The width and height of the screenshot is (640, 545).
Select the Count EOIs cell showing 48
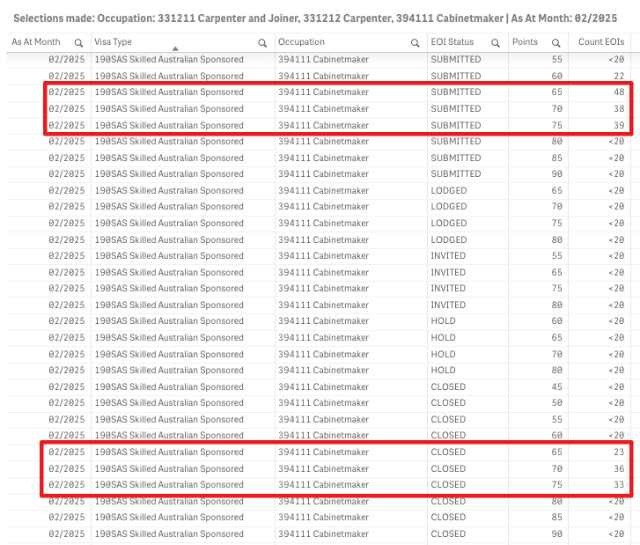click(618, 92)
